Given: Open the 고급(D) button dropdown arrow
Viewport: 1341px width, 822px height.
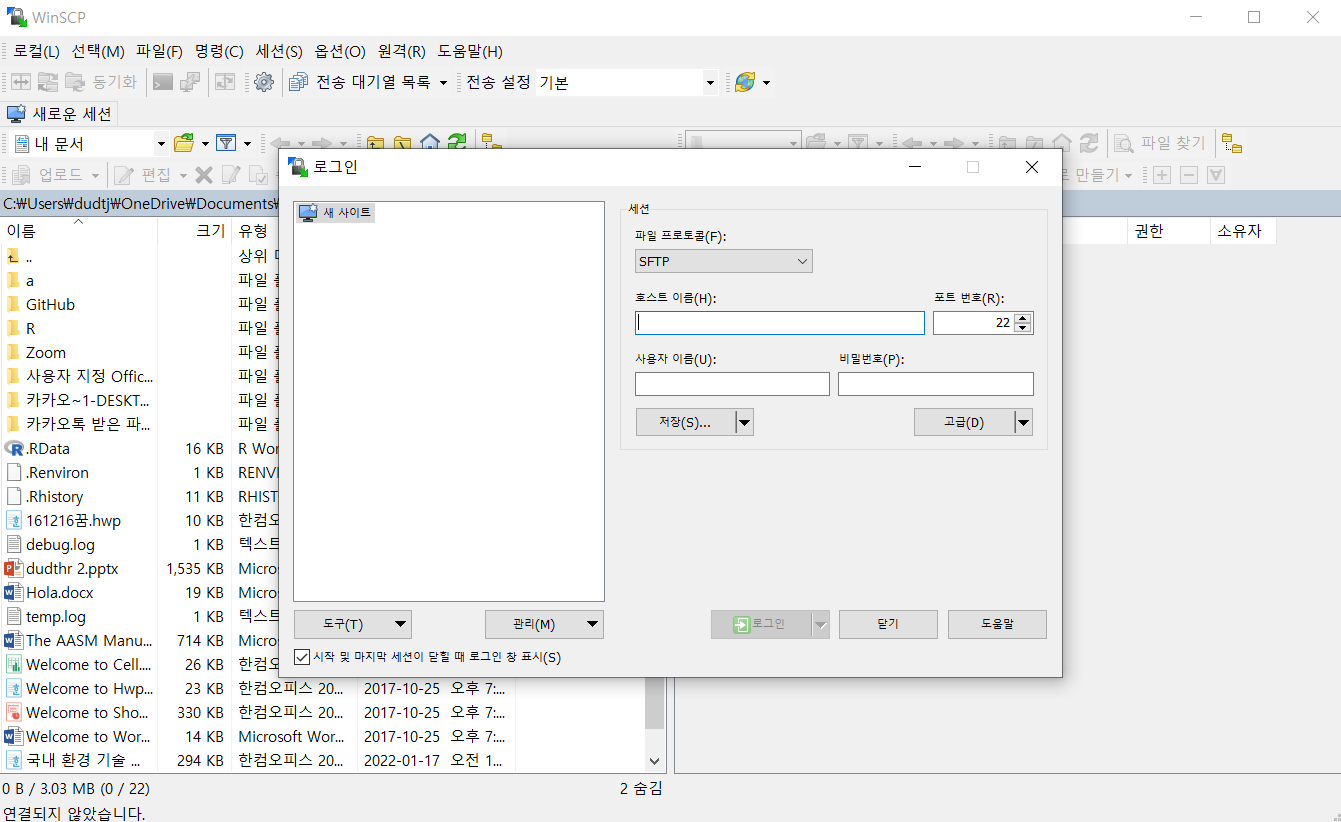Looking at the screenshot, I should coord(1023,423).
